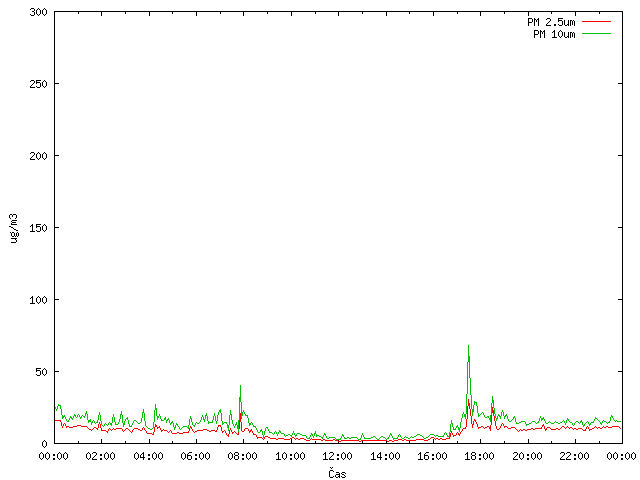Screen dimensions: 640x480
Task: Click the Čas x-axis title
Action: [337, 473]
